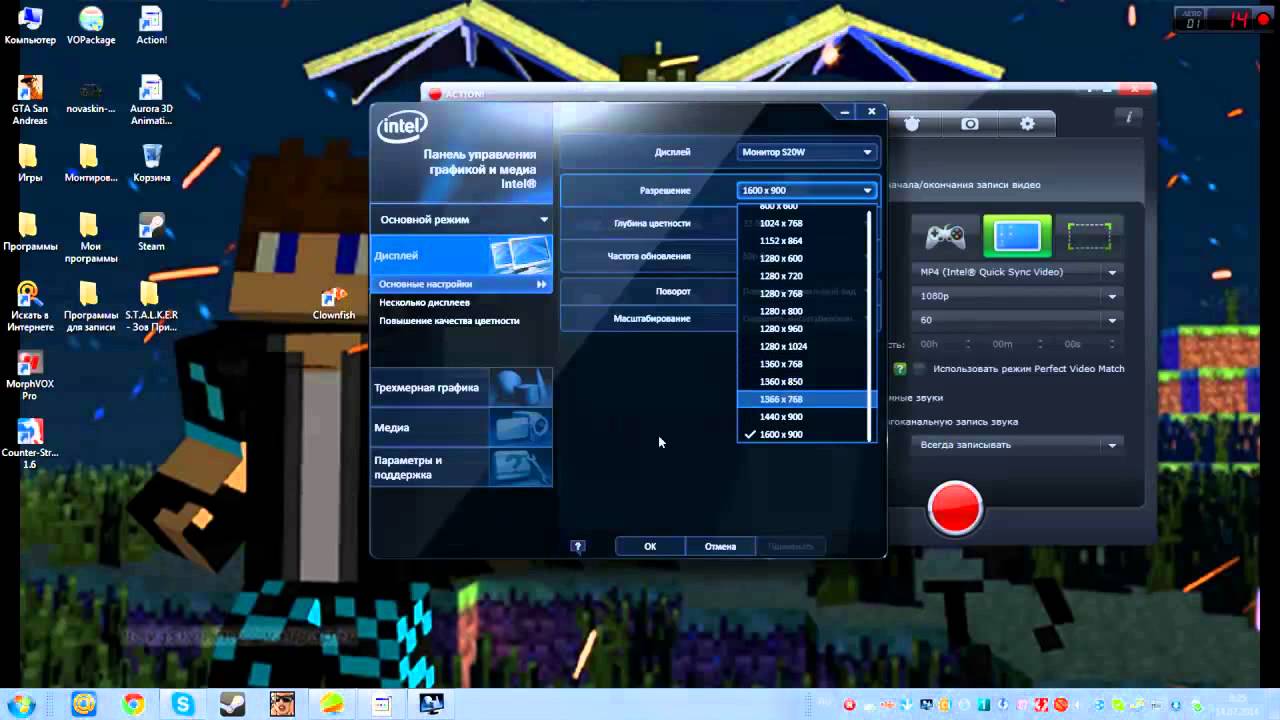This screenshot has width=1280, height=720.
Task: Click the green help question mark in Action!
Action: tap(900, 369)
